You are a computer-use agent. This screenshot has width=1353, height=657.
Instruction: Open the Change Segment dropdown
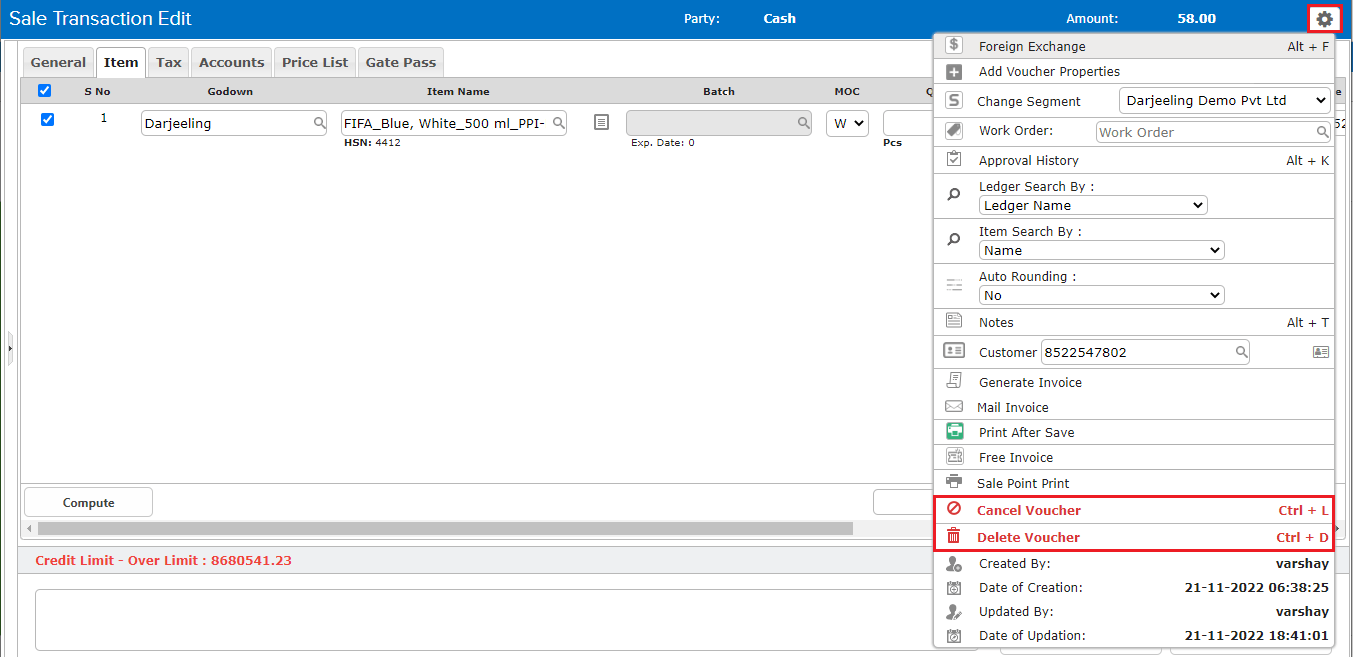[1225, 100]
